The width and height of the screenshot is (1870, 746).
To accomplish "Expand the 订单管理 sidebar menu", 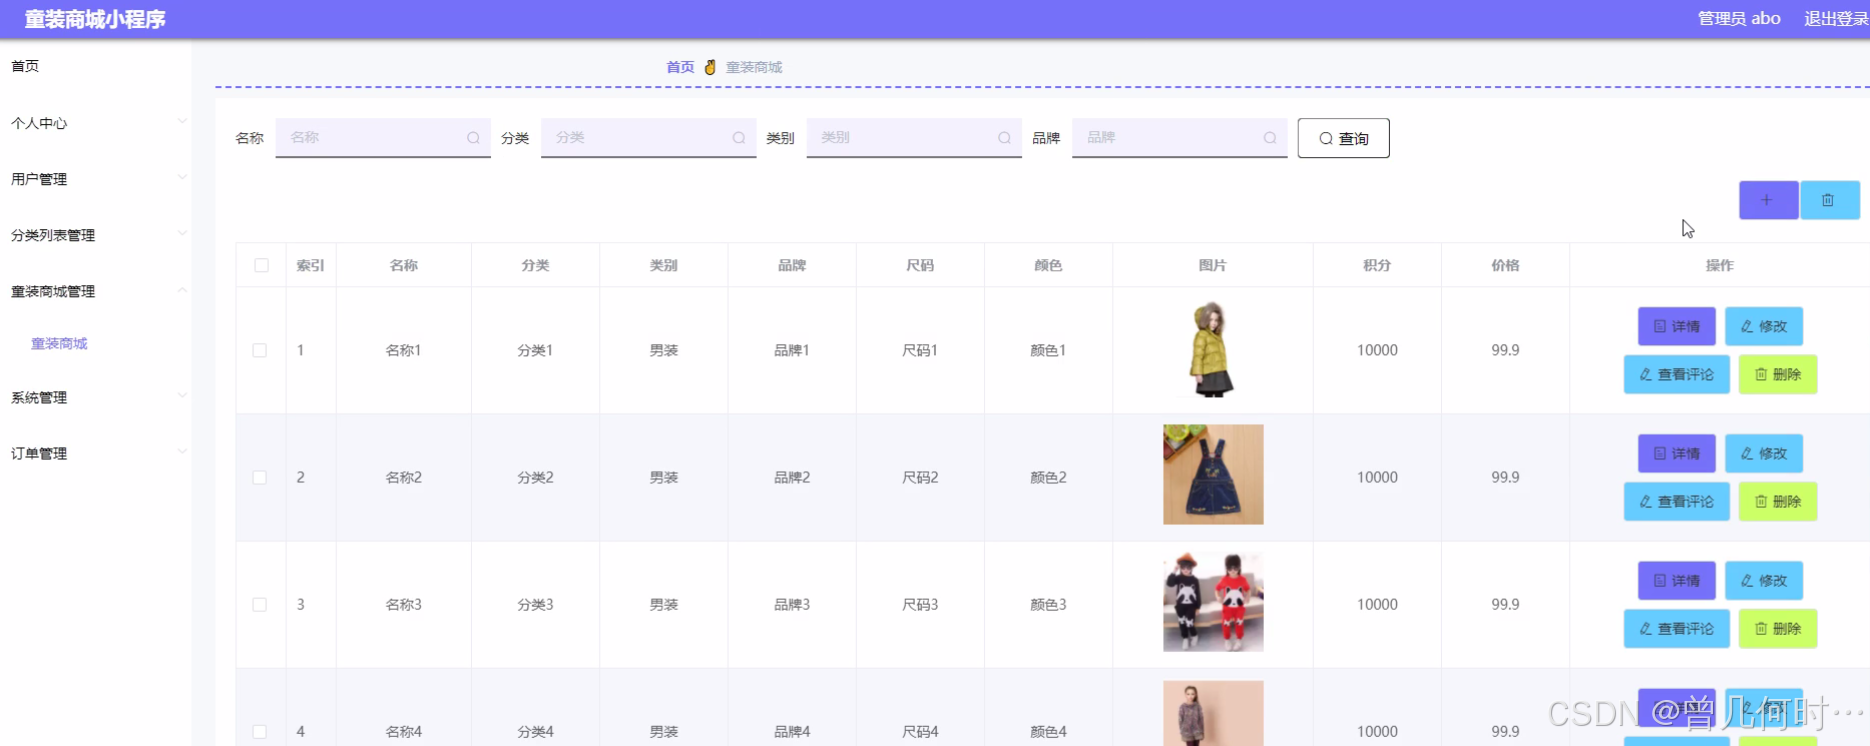I will click(96, 453).
